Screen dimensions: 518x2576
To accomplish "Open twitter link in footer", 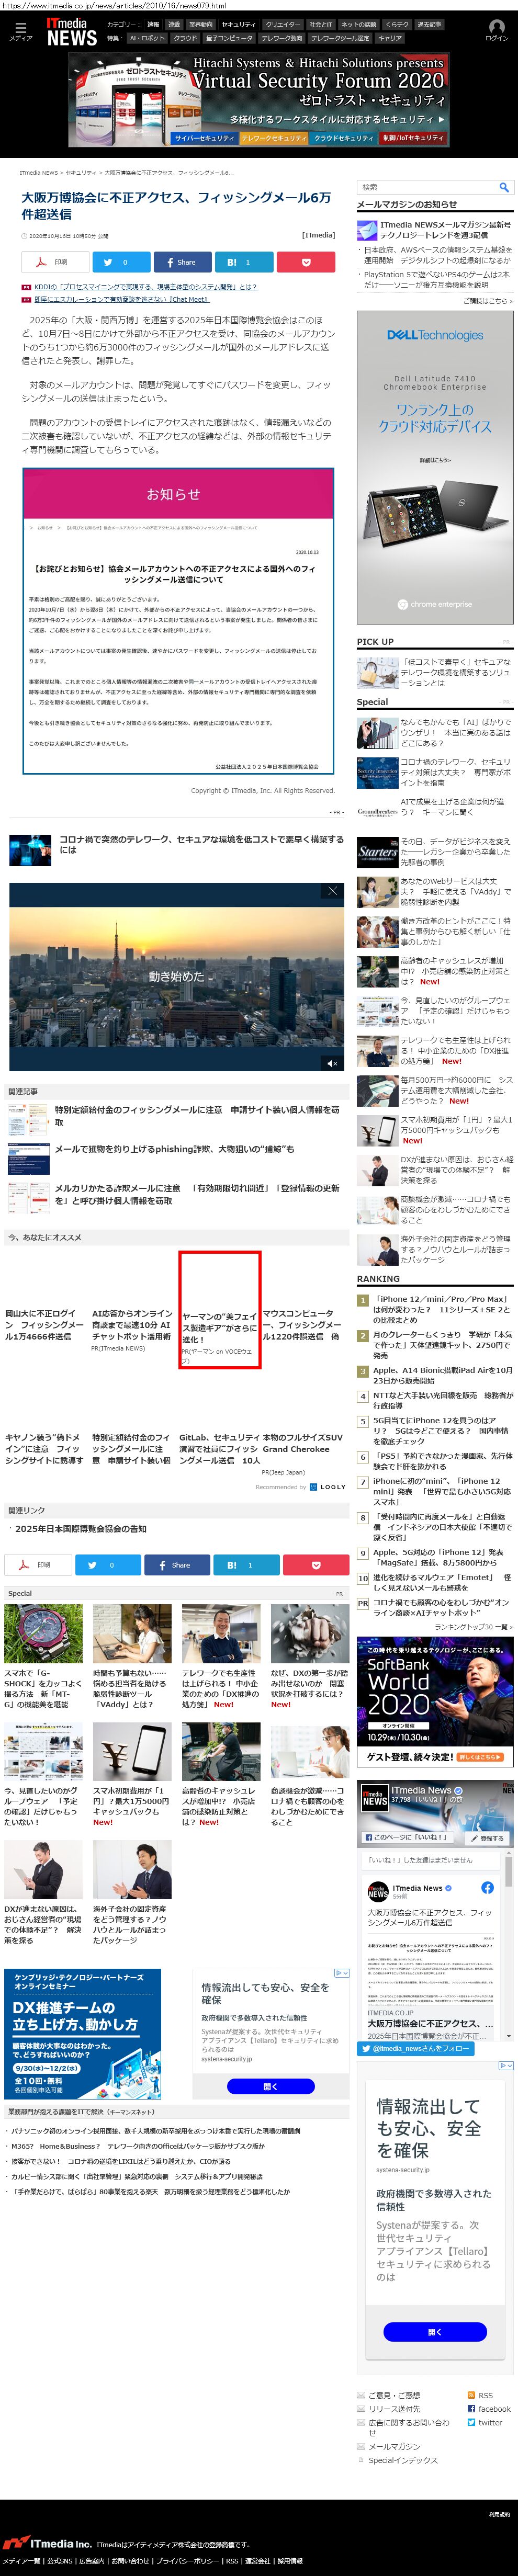I will (484, 2423).
